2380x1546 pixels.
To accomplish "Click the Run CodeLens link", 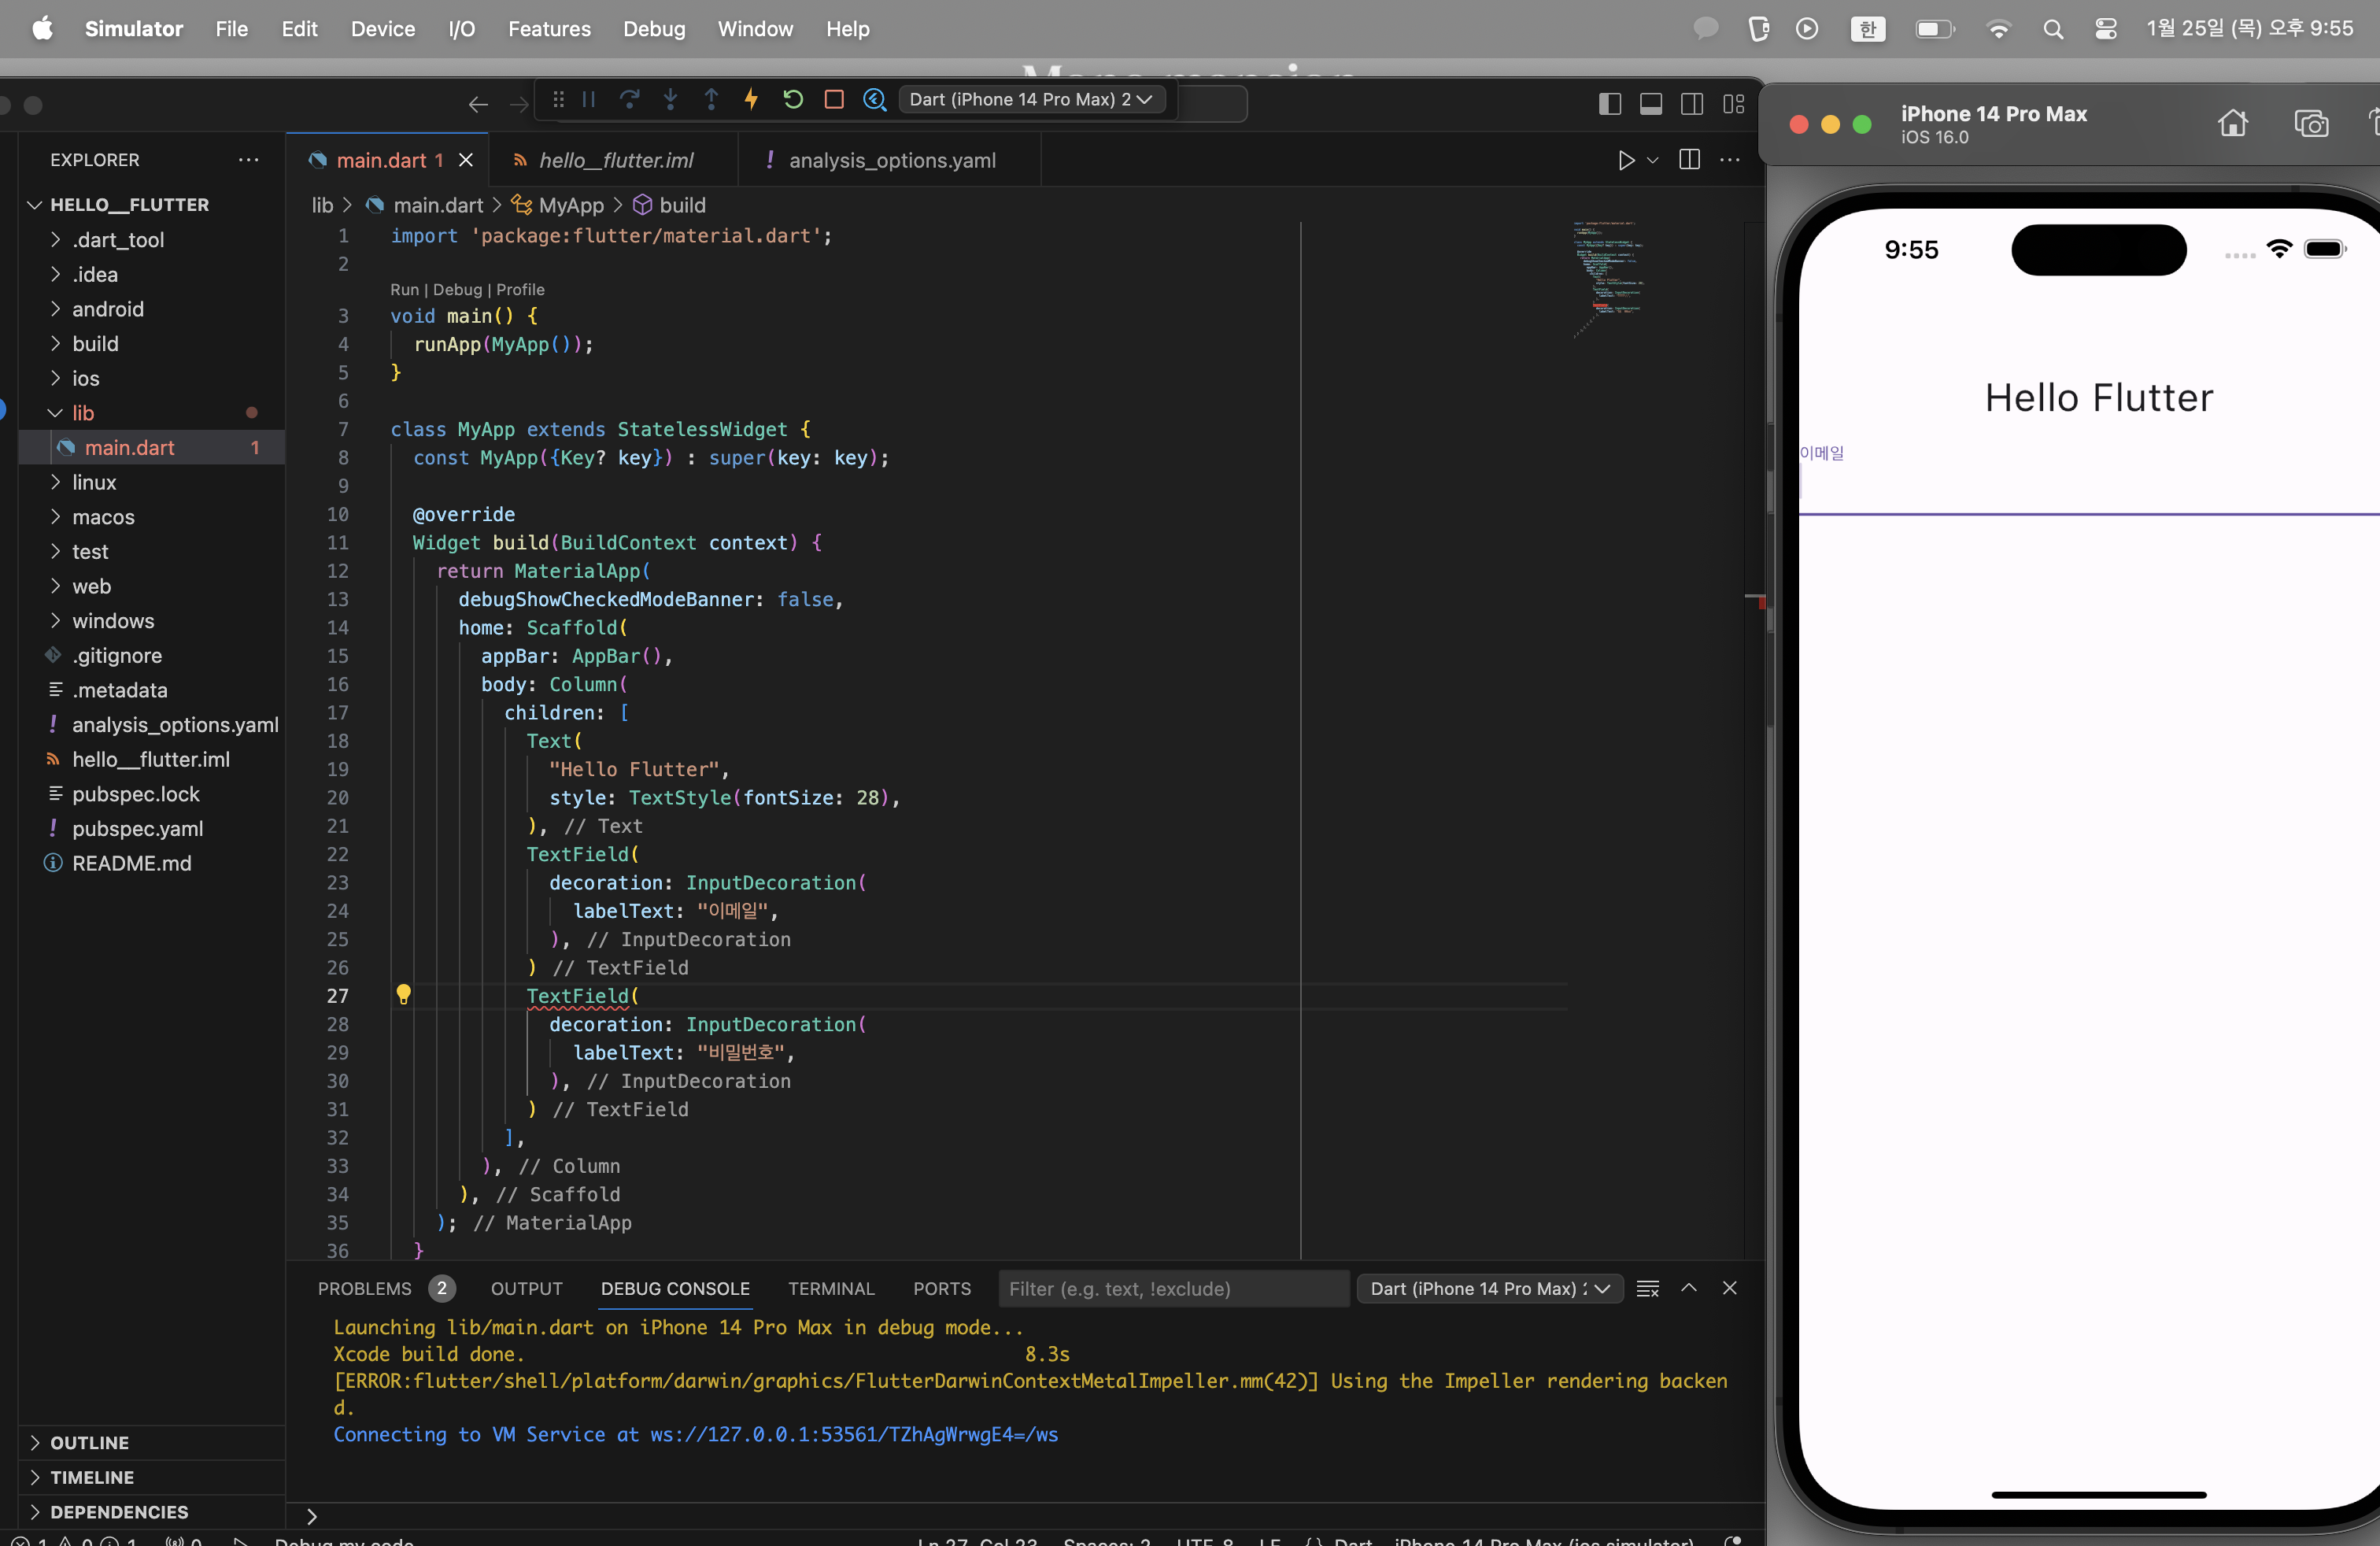I will point(404,290).
